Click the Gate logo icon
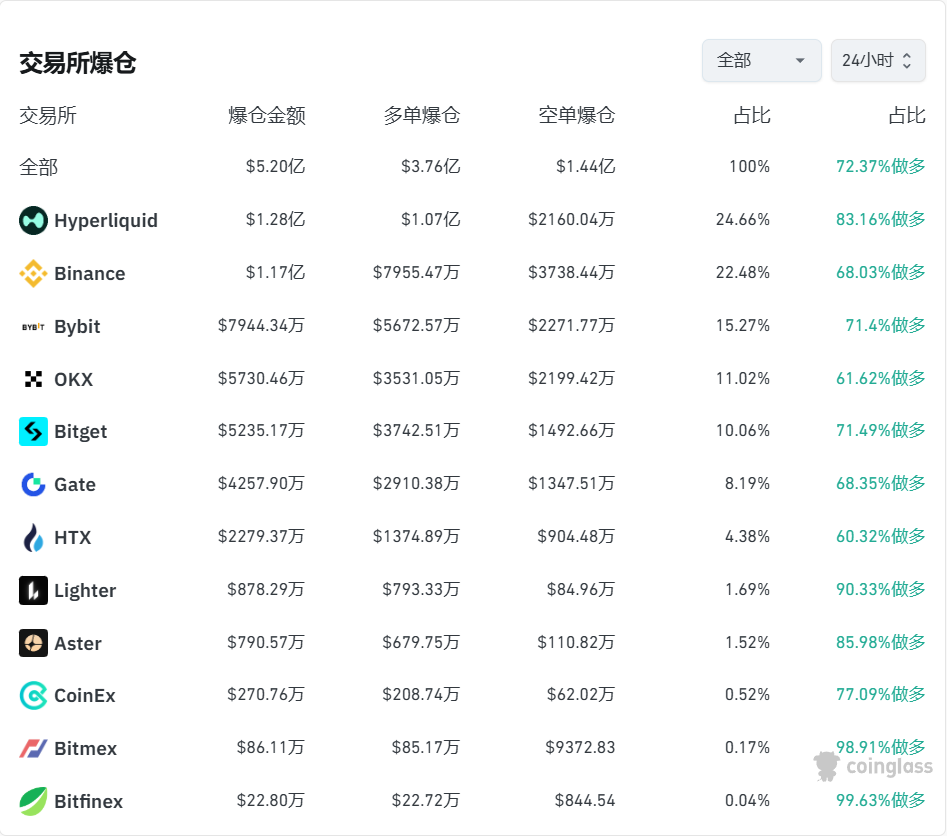Image resolution: width=947 pixels, height=836 pixels. click(33, 484)
